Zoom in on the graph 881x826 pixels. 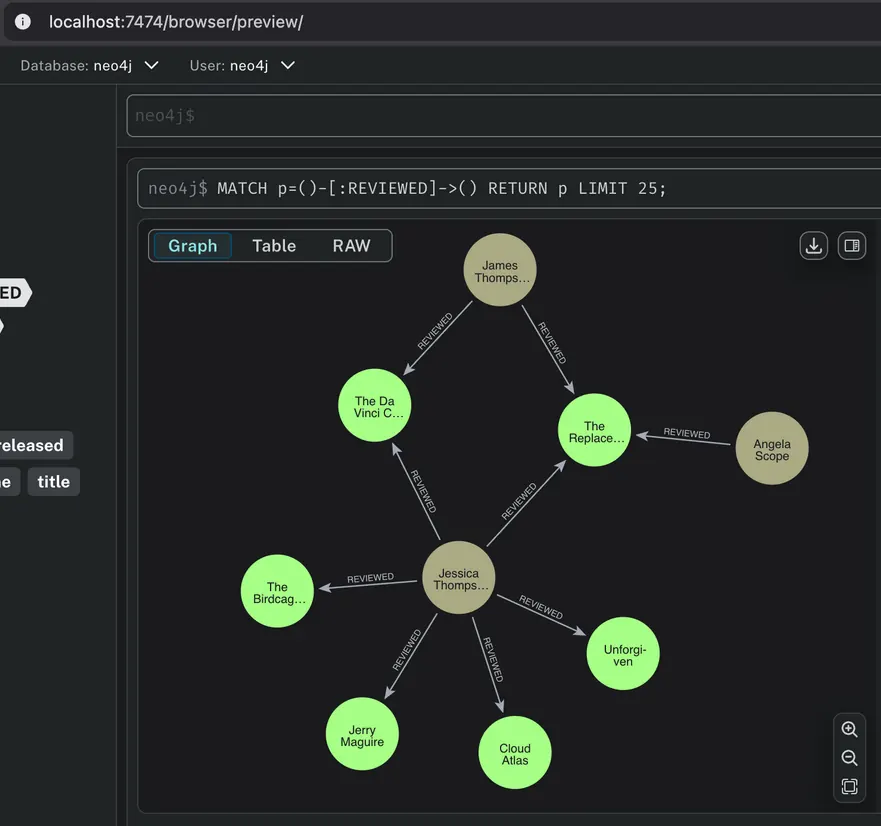pyautogui.click(x=849, y=729)
